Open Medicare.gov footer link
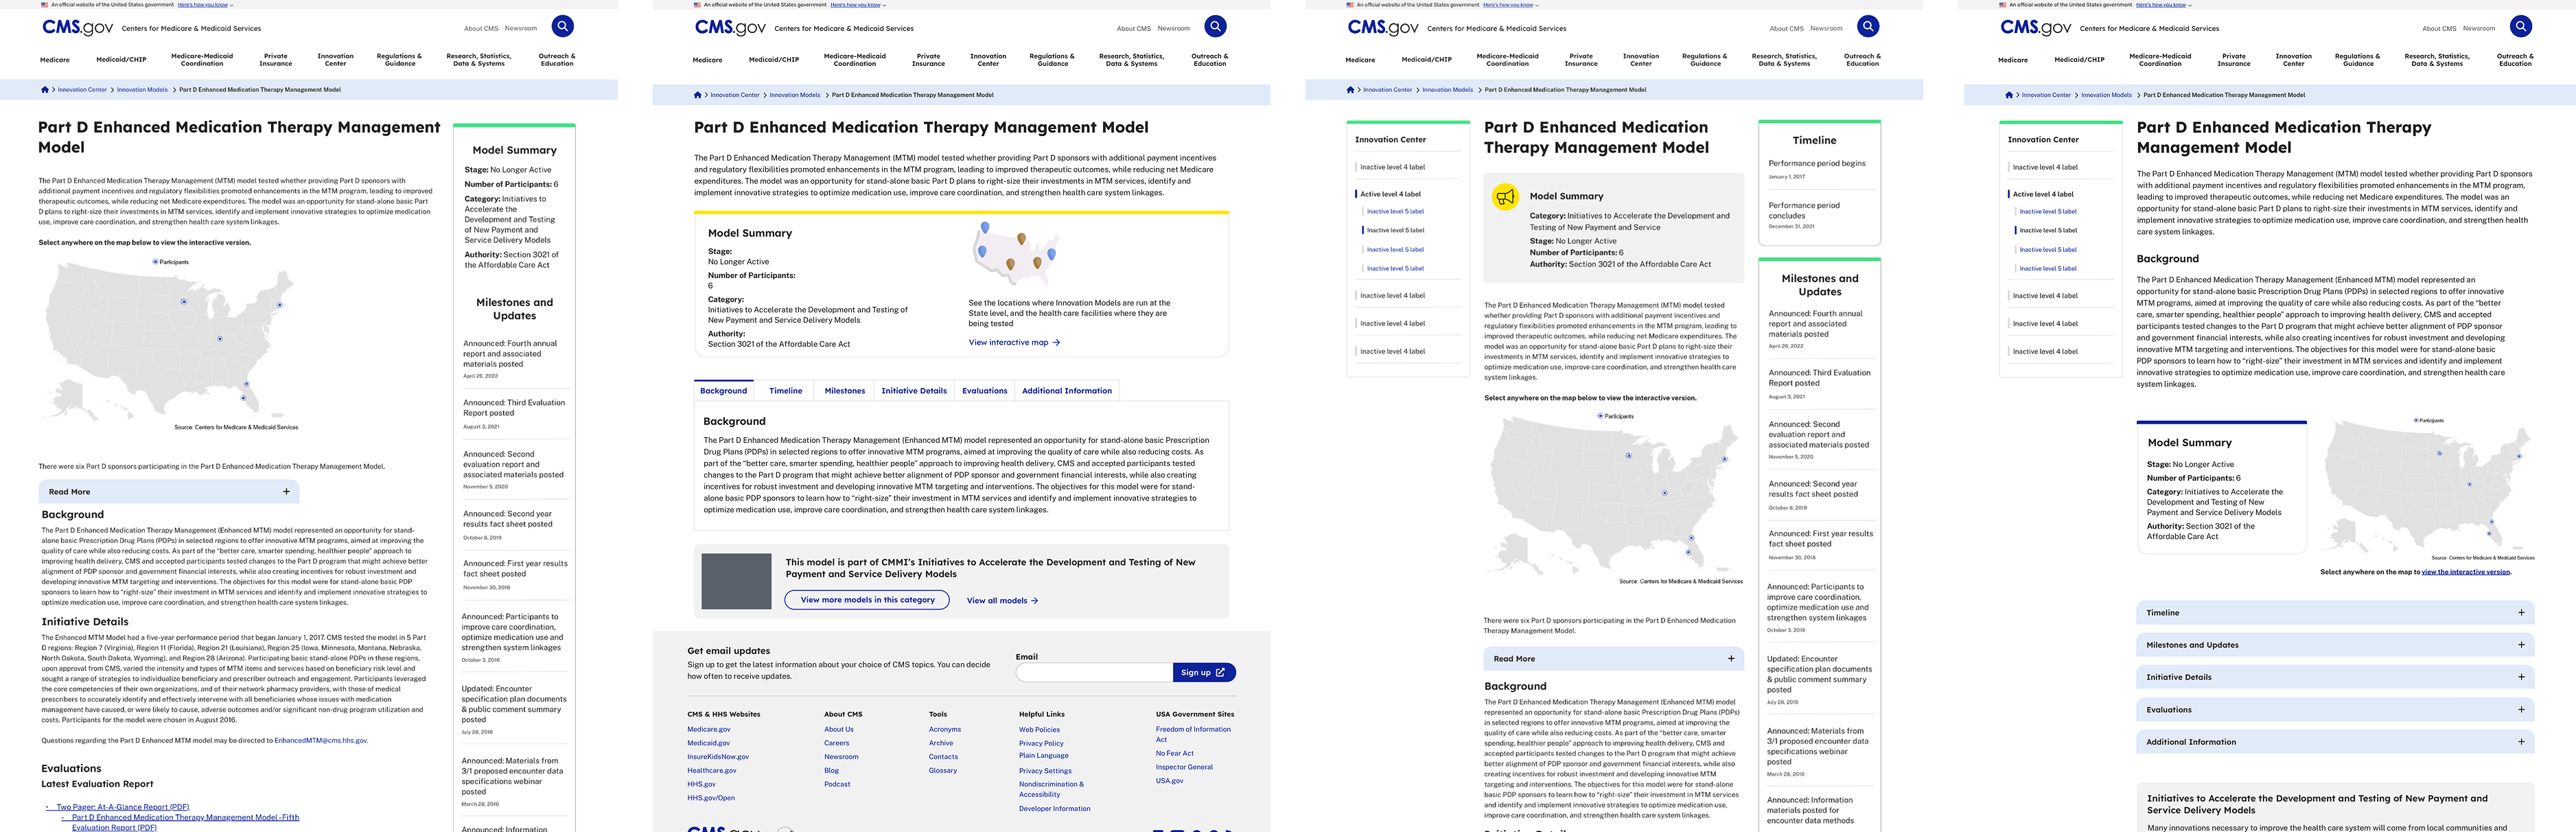This screenshot has height=832, width=2576. [x=708, y=729]
